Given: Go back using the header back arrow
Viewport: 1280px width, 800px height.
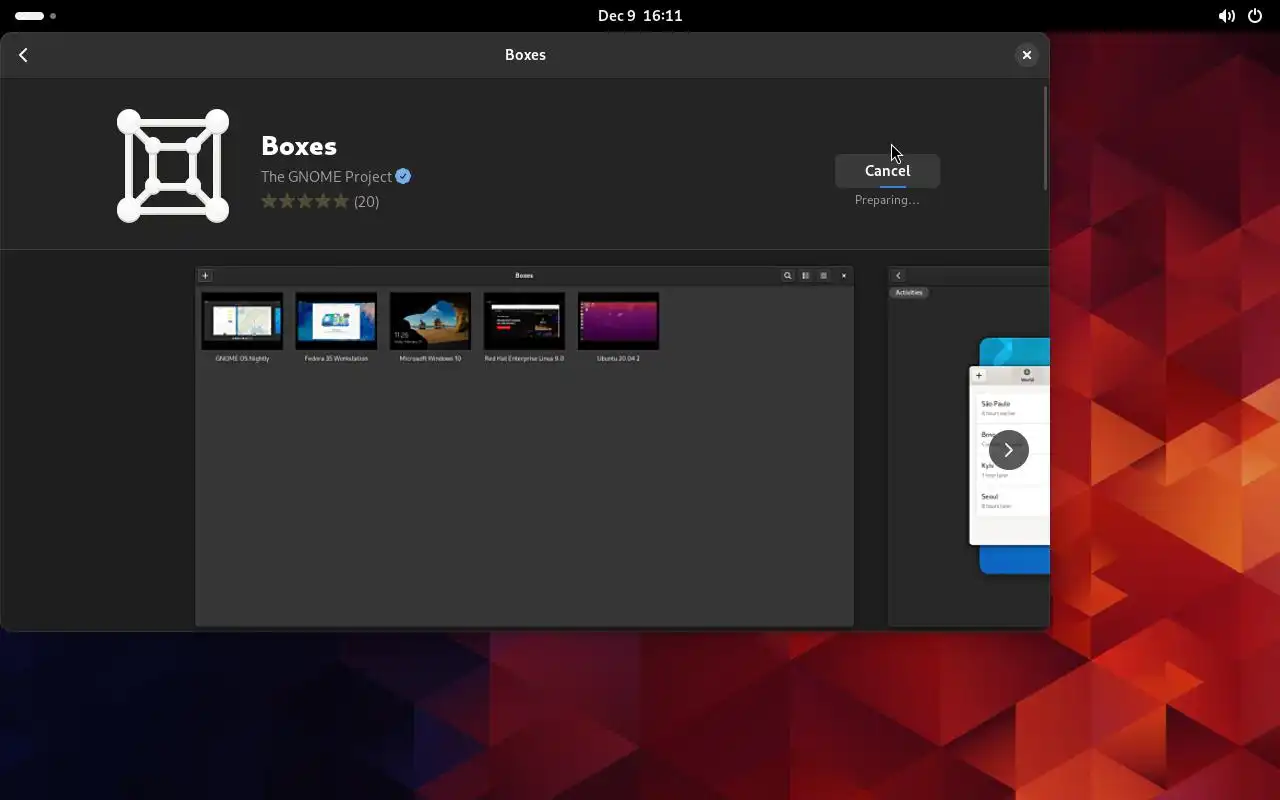Looking at the screenshot, I should click(23, 55).
